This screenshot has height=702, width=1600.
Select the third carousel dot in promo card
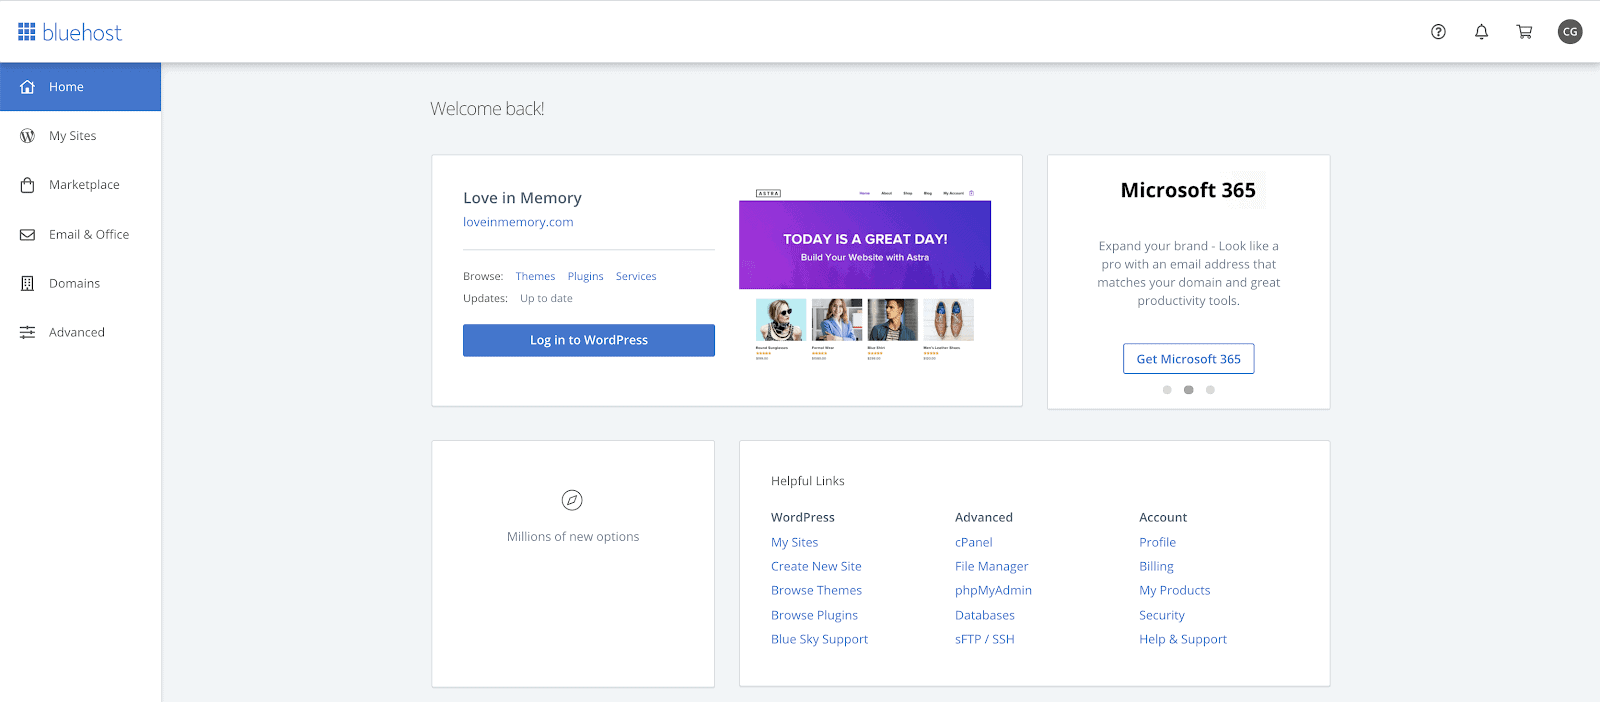pos(1210,390)
